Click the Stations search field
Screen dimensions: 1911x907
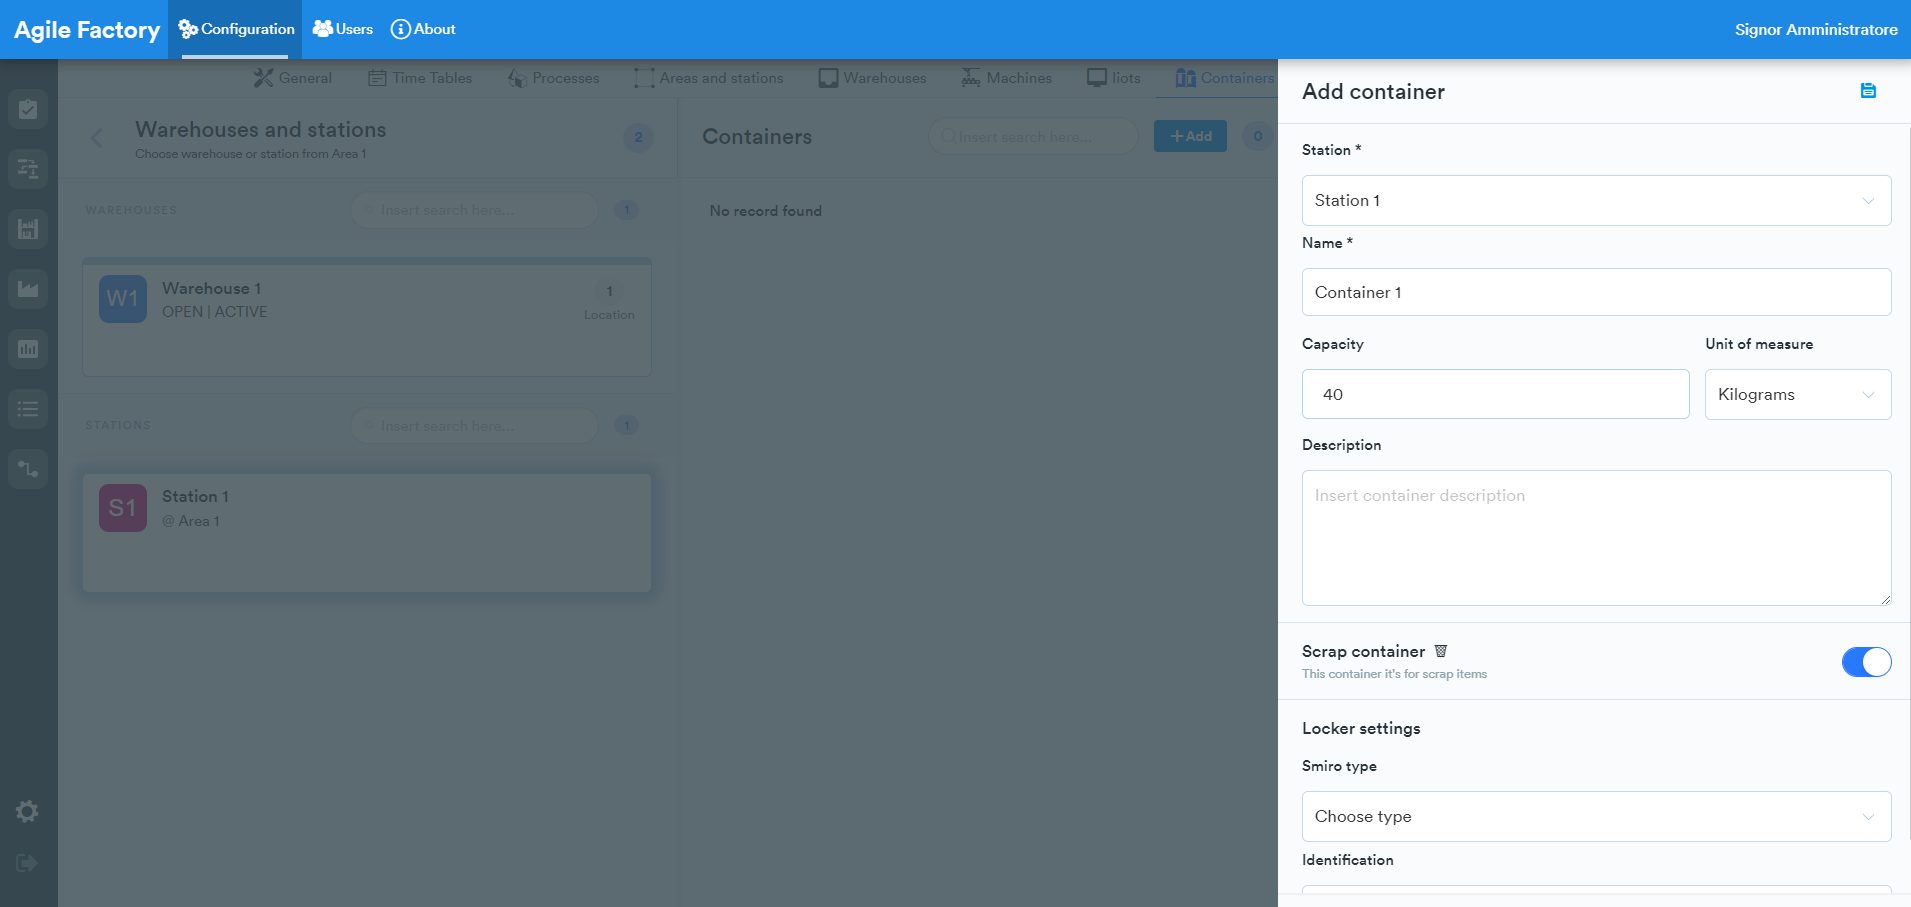click(475, 426)
